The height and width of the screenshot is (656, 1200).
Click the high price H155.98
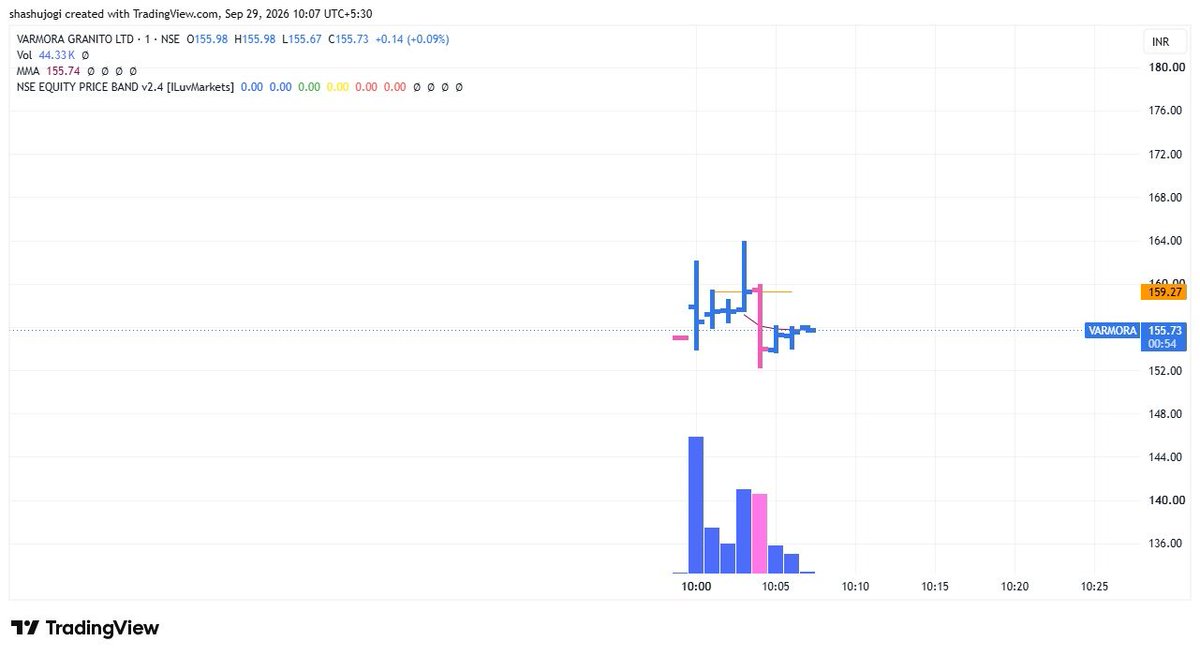tap(255, 39)
